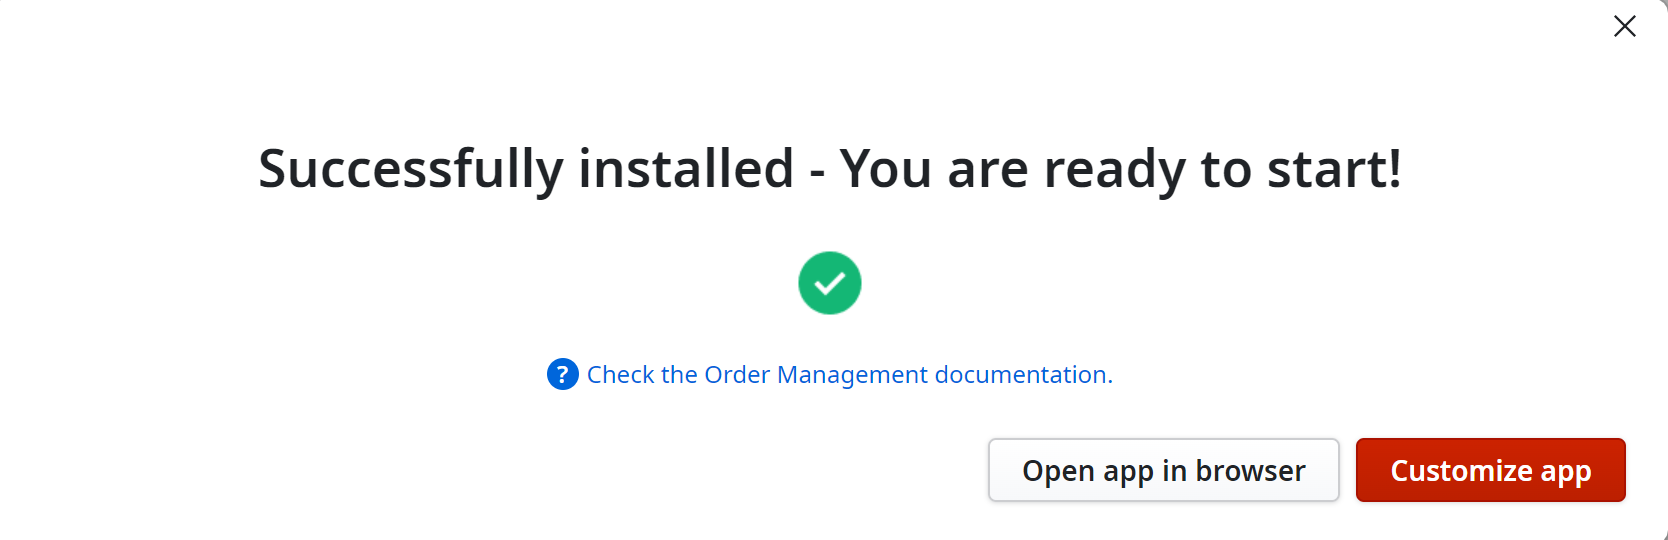Click the question mark icon next to 'Check the'
This screenshot has width=1668, height=540.
(563, 374)
